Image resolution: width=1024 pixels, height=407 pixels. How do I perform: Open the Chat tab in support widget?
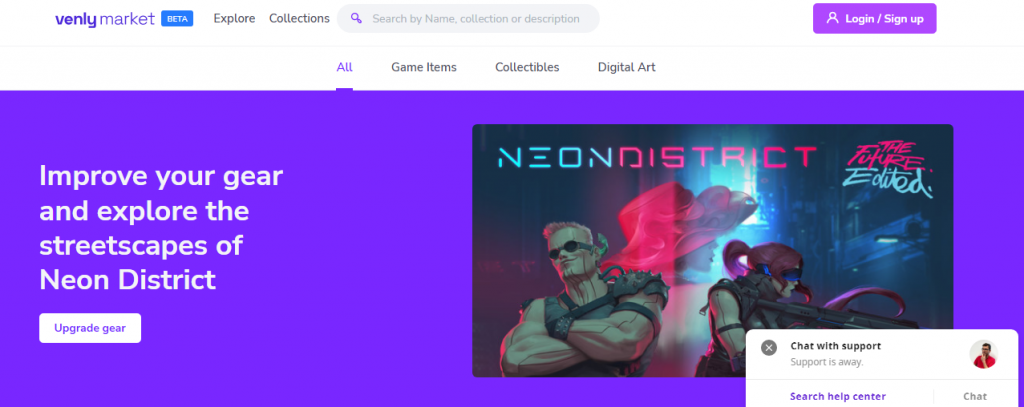(975, 397)
